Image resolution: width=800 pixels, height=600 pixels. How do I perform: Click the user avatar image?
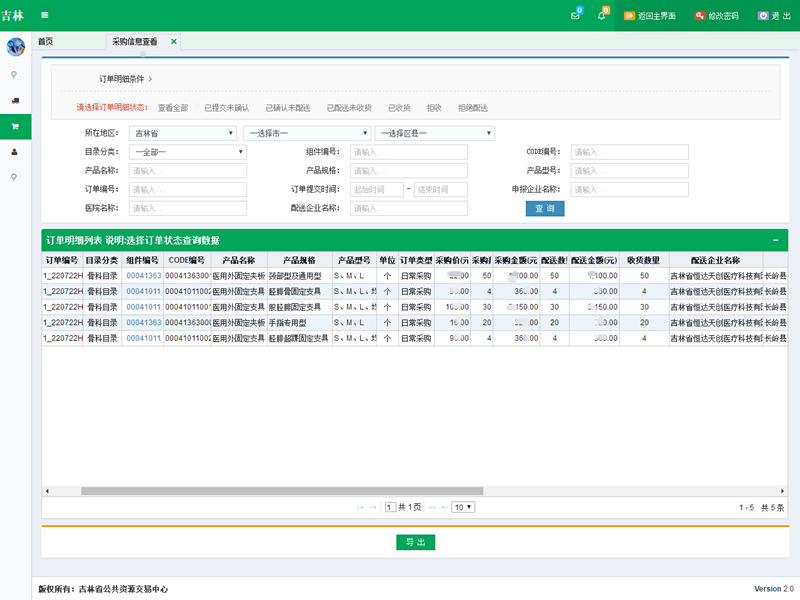tap(15, 47)
